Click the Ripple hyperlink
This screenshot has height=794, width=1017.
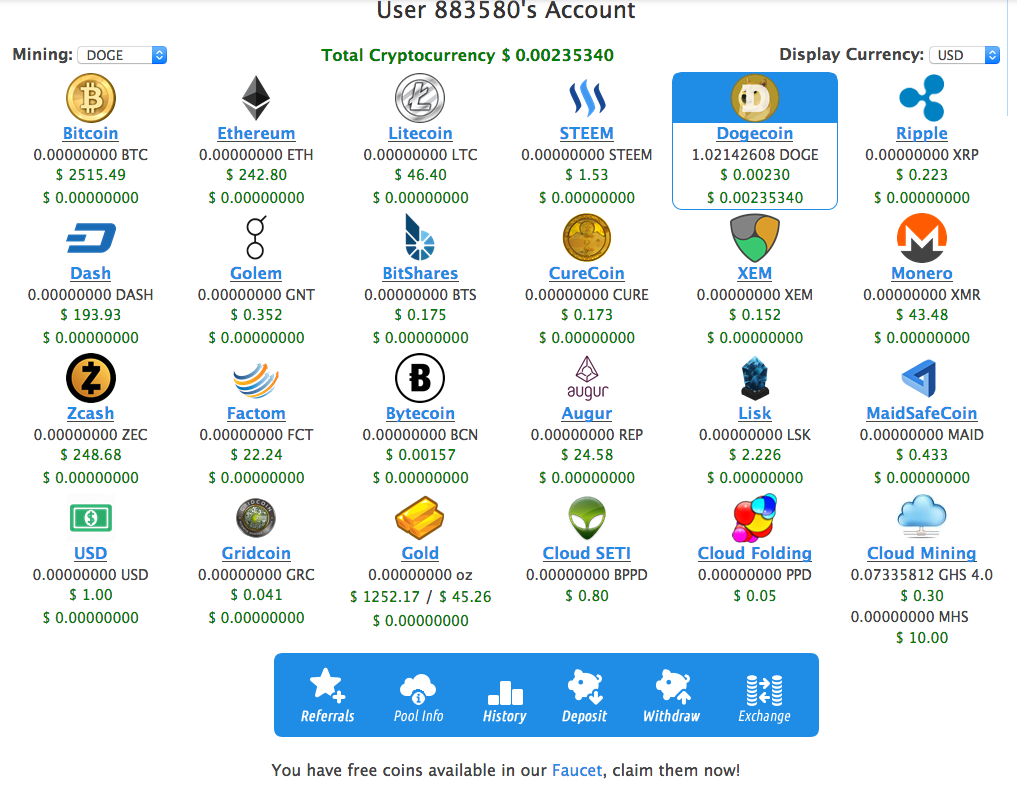(921, 133)
